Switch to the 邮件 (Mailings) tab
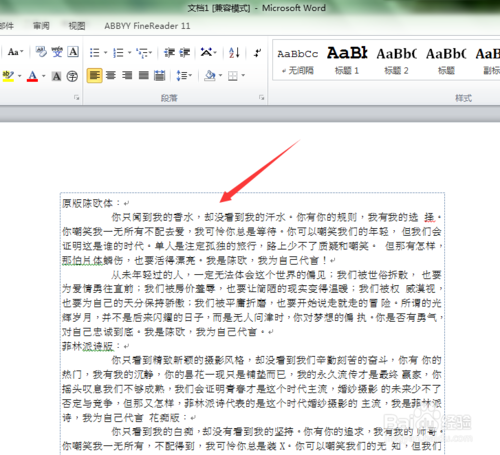The height and width of the screenshot is (455, 500). (6, 26)
